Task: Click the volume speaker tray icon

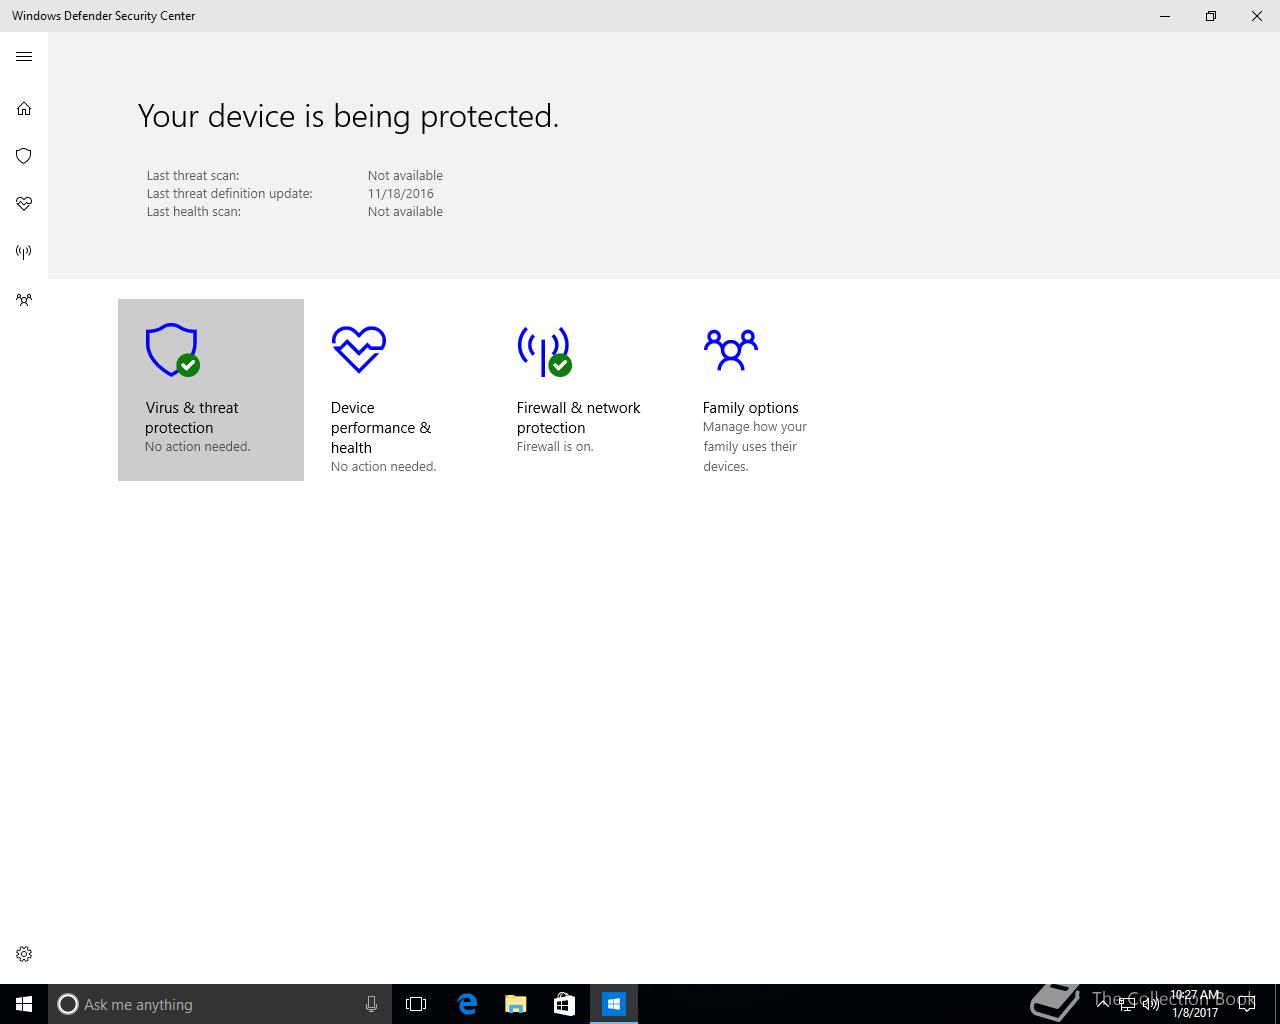Action: click(1151, 1004)
